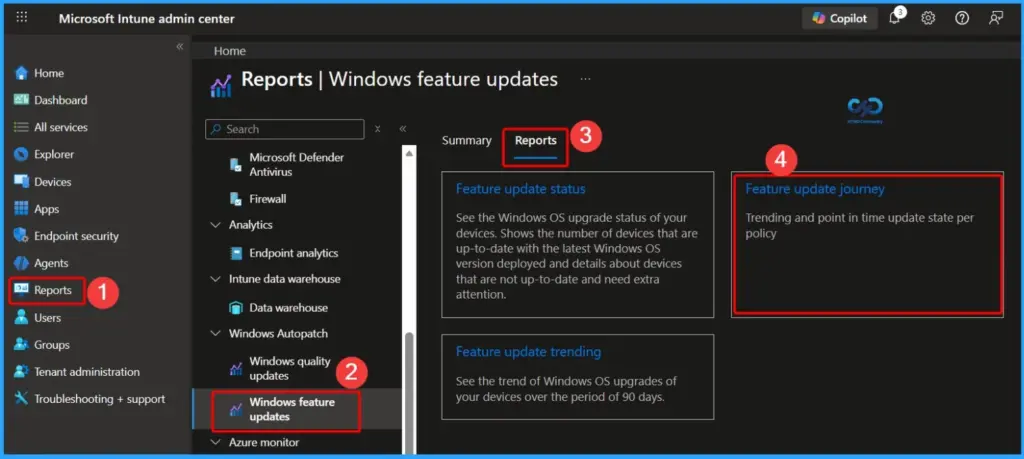Open Copilot in the top bar
1024x459 pixels.
pos(839,18)
